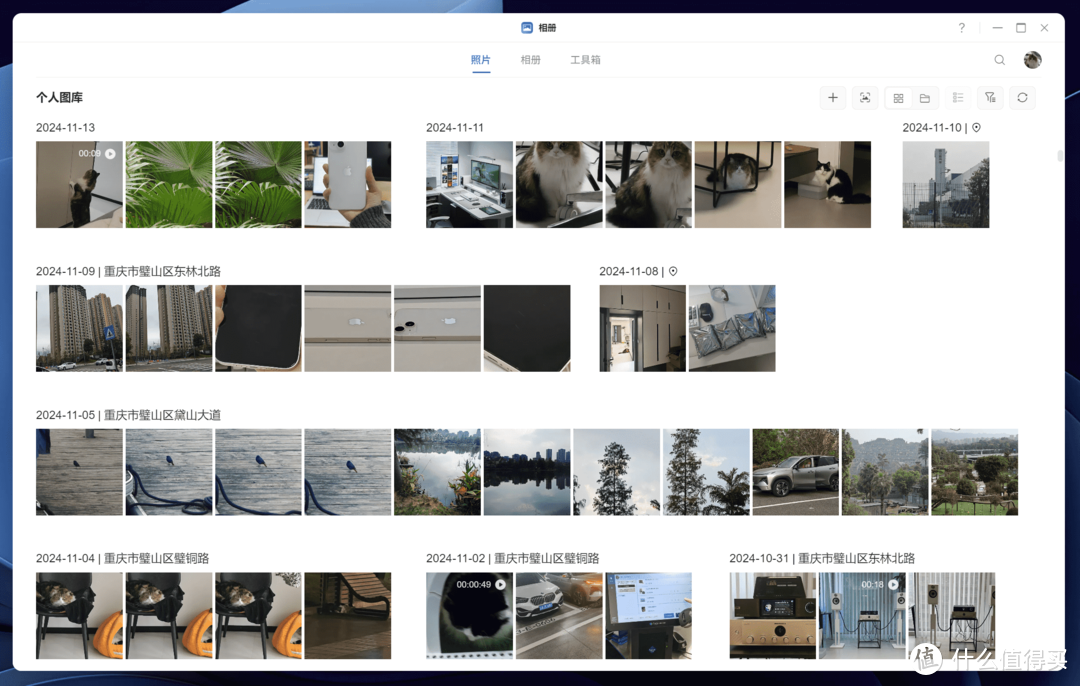The image size is (1080, 686).
Task: Switch to folder view mode
Action: (x=925, y=98)
